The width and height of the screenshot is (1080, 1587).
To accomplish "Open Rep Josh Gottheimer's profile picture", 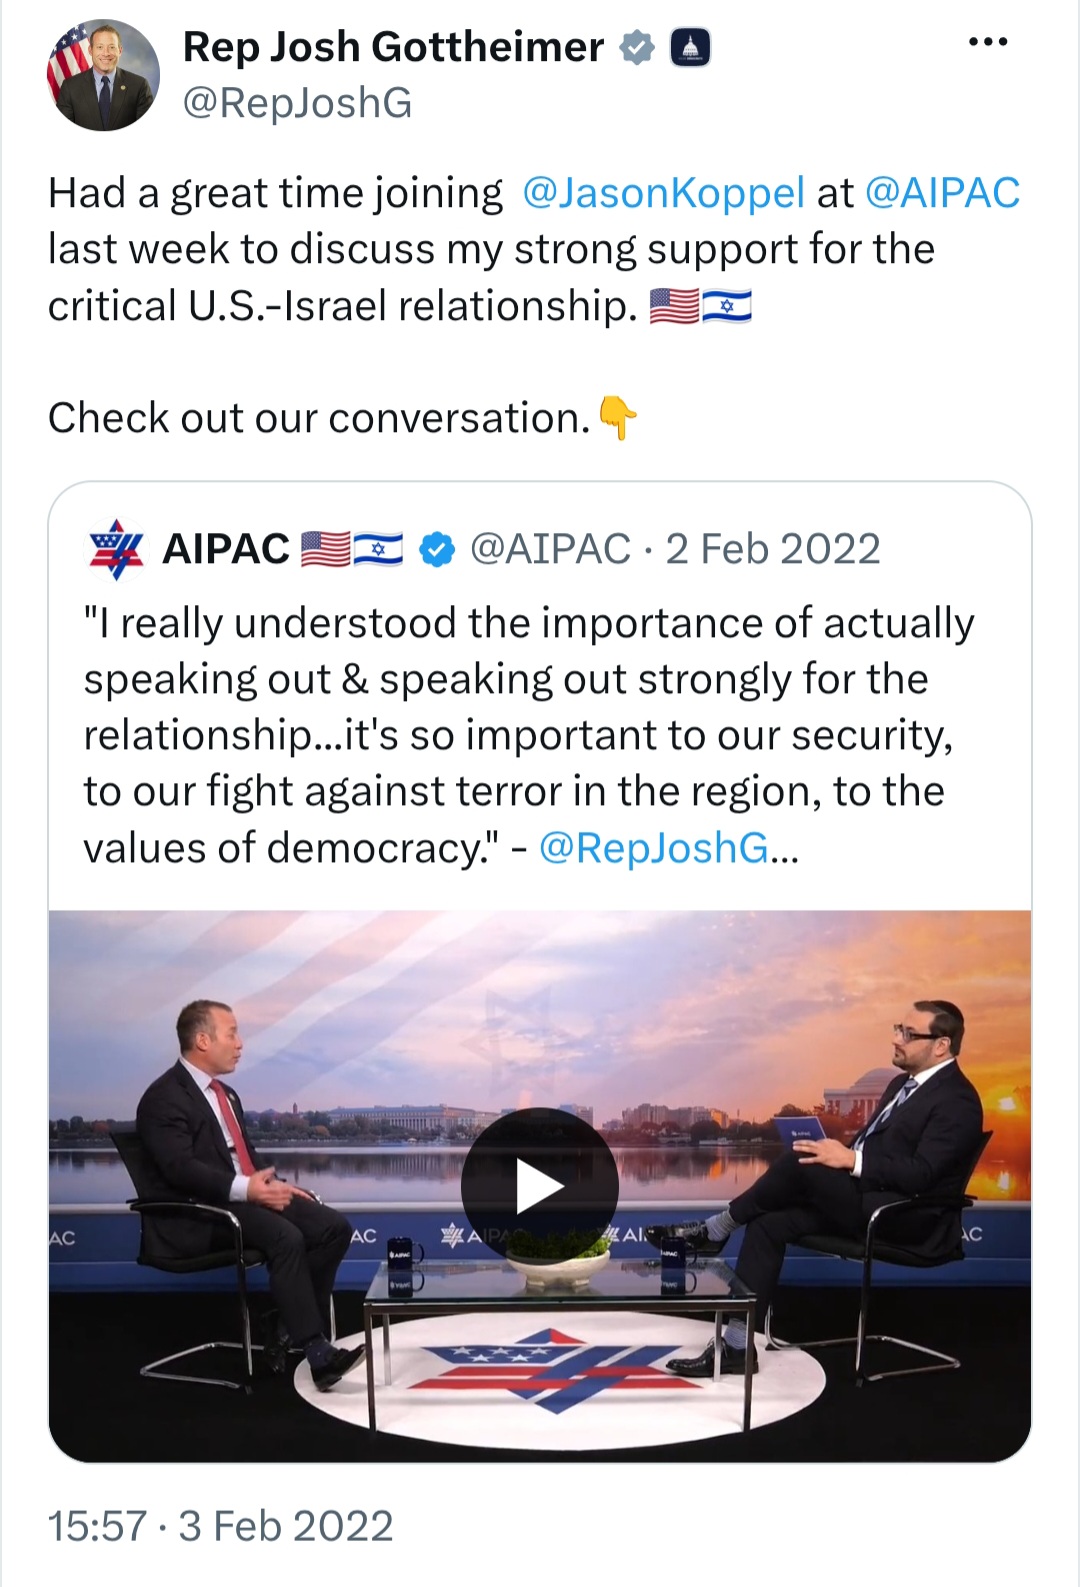I will click(x=103, y=75).
